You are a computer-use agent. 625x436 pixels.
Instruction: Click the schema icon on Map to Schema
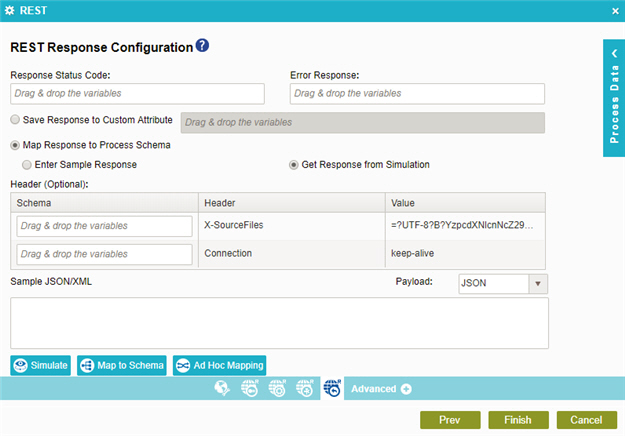pos(87,365)
